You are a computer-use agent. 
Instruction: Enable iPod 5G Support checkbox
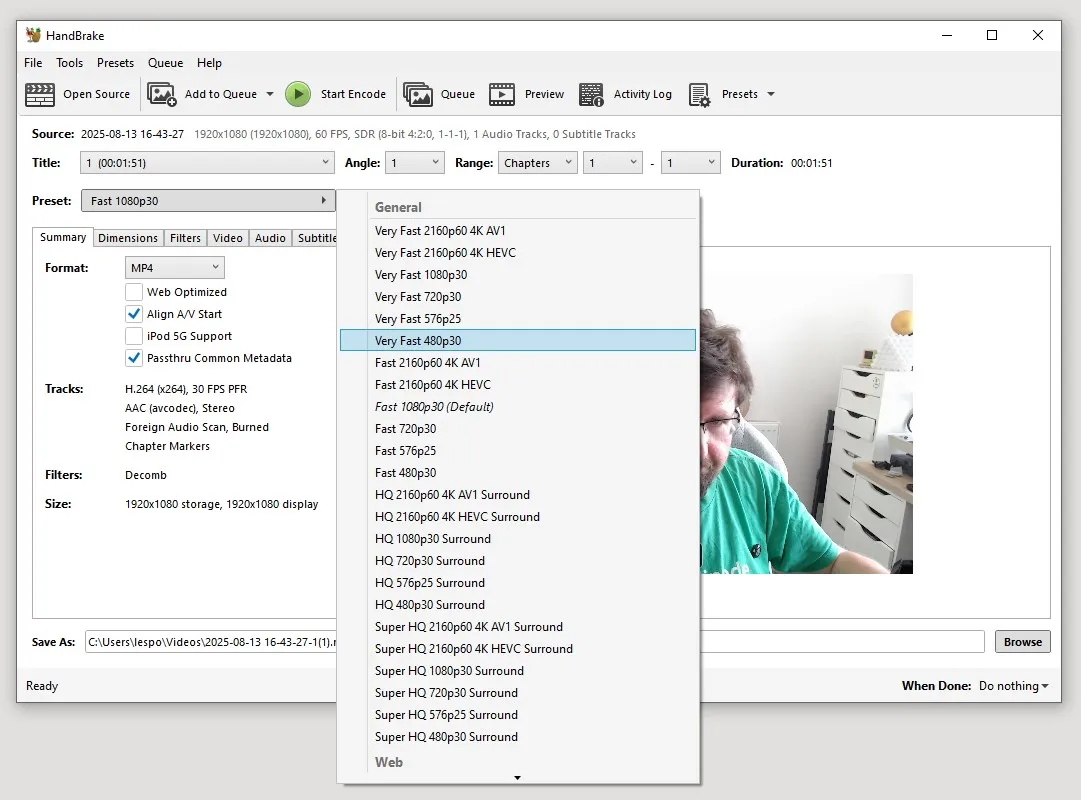[134, 336]
